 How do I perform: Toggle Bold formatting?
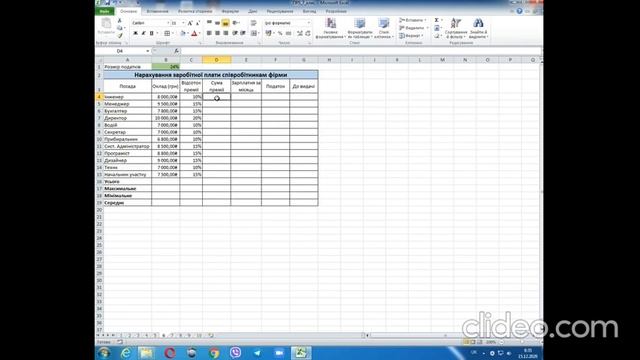coord(135,33)
